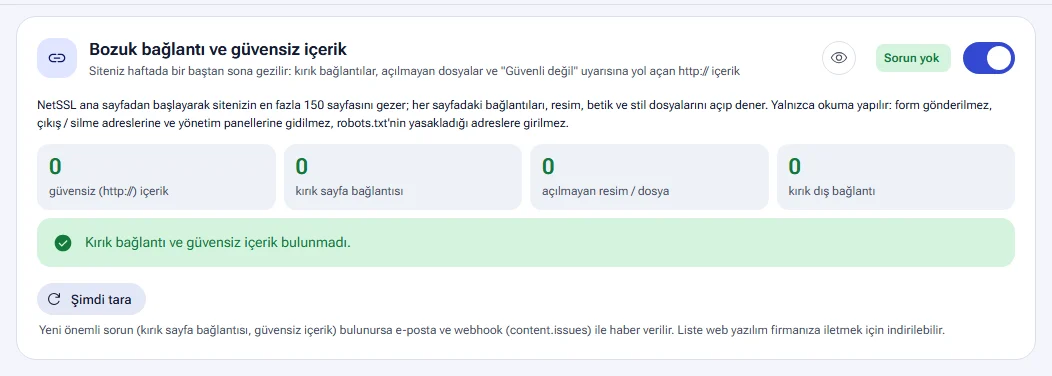The image size is (1052, 376).
Task: Click the "Şimdi tara" button
Action: click(91, 299)
